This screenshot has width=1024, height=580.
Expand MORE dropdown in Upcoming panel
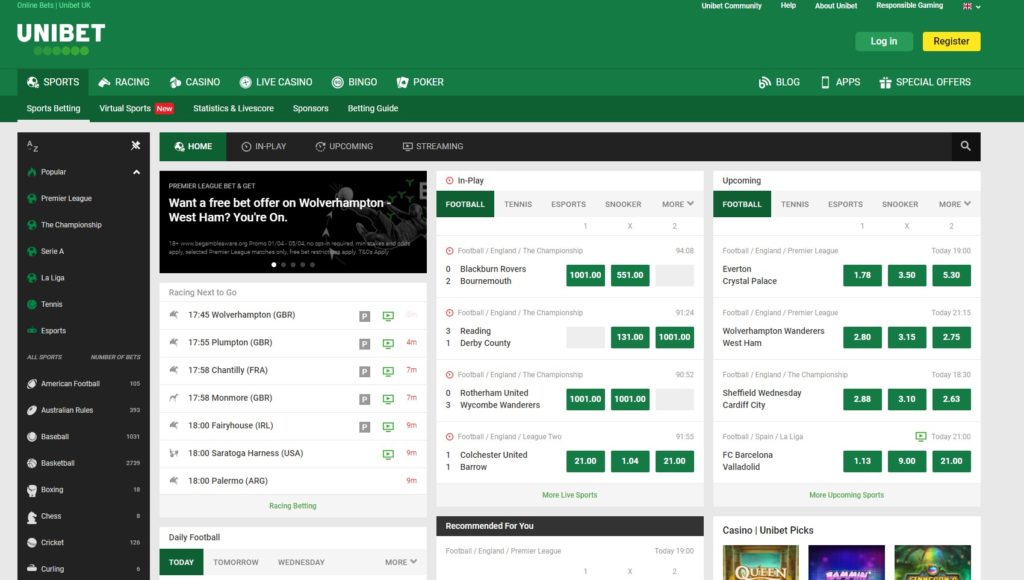tap(954, 204)
